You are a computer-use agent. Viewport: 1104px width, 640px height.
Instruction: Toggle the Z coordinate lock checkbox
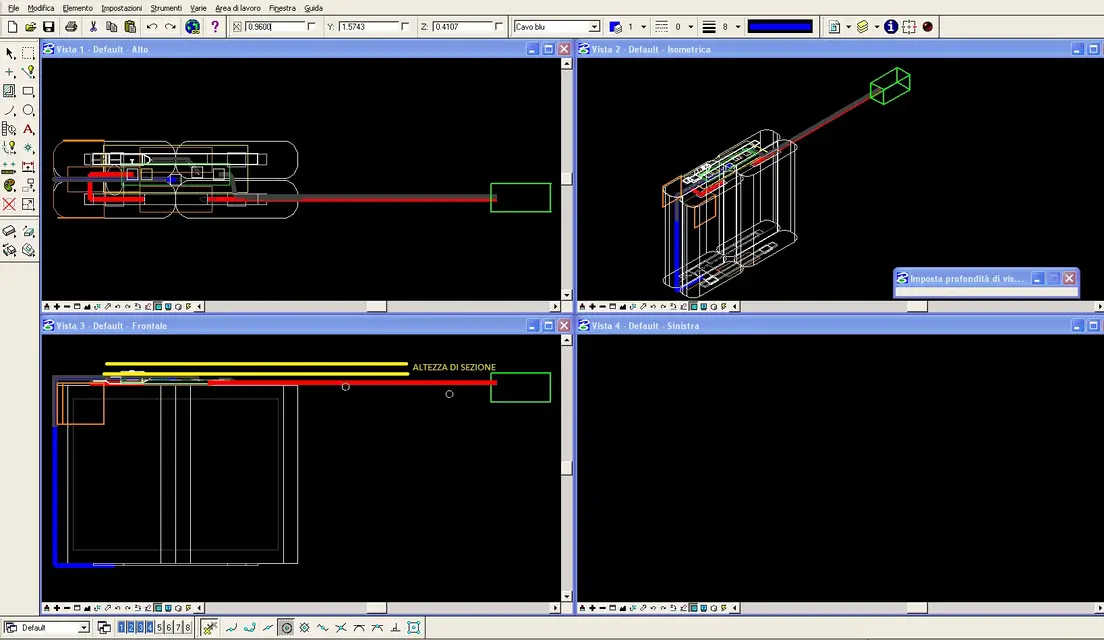499,27
